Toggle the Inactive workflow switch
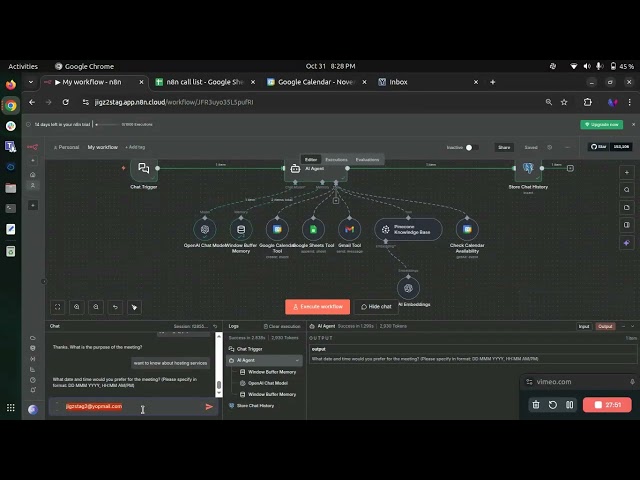This screenshot has height=480, width=640. point(472,147)
